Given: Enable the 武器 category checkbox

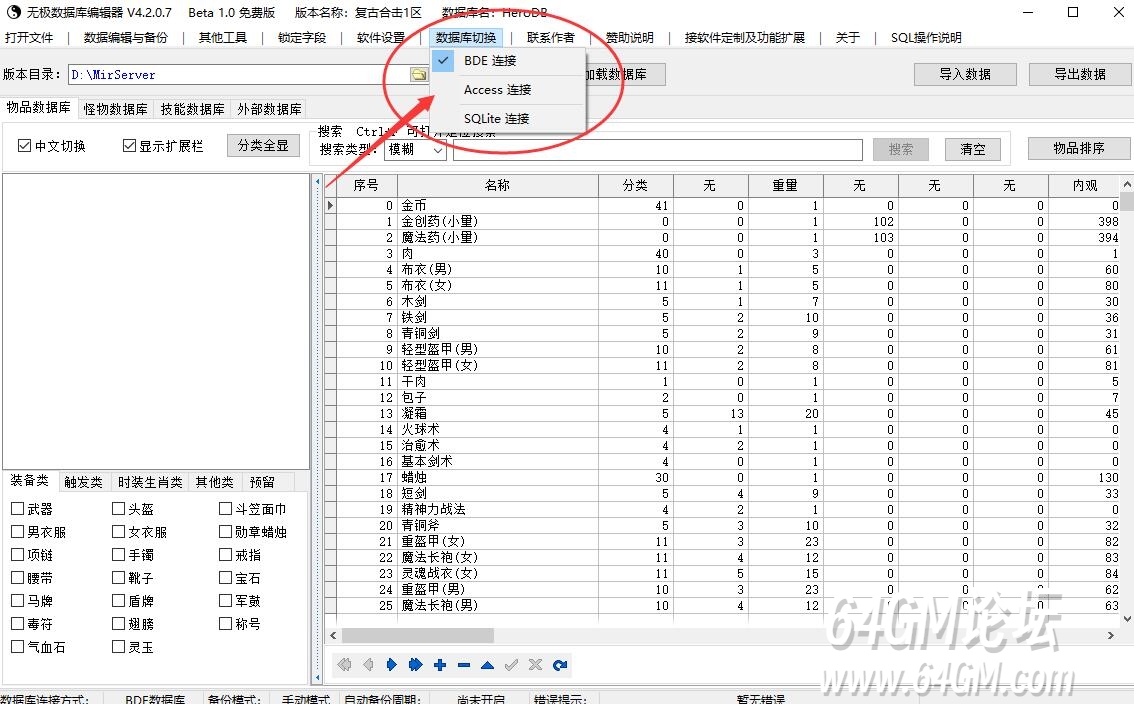Looking at the screenshot, I should click(x=18, y=509).
